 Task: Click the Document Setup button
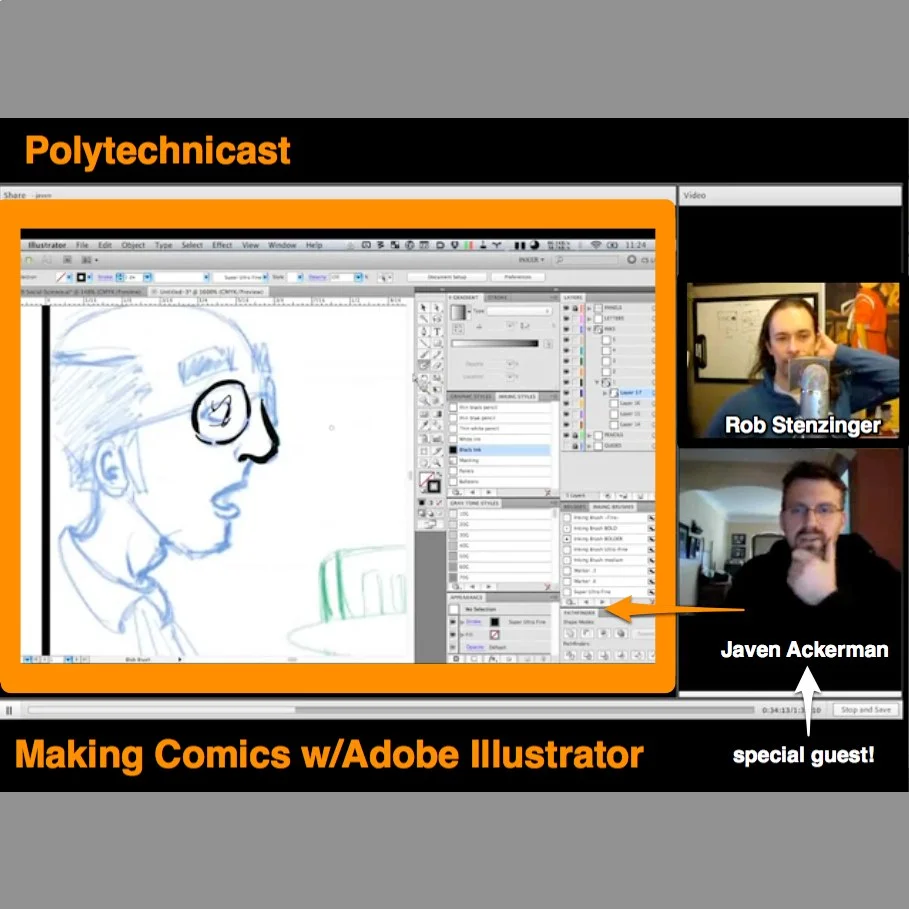pyautogui.click(x=447, y=277)
